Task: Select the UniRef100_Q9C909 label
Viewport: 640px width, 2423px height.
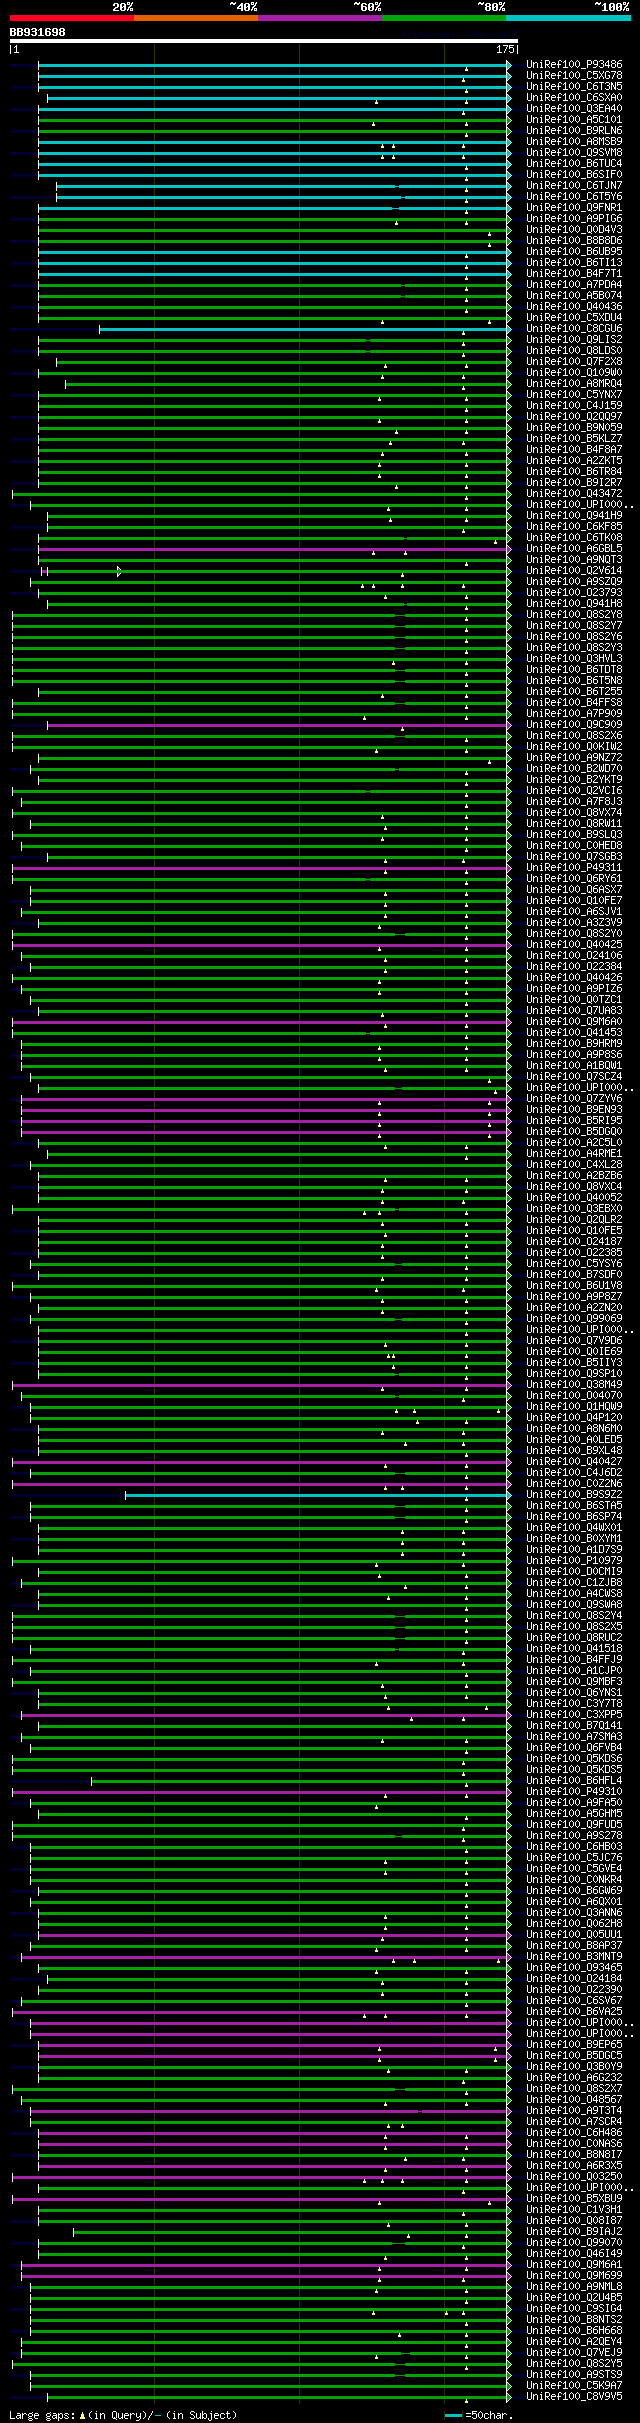Action: tap(574, 725)
